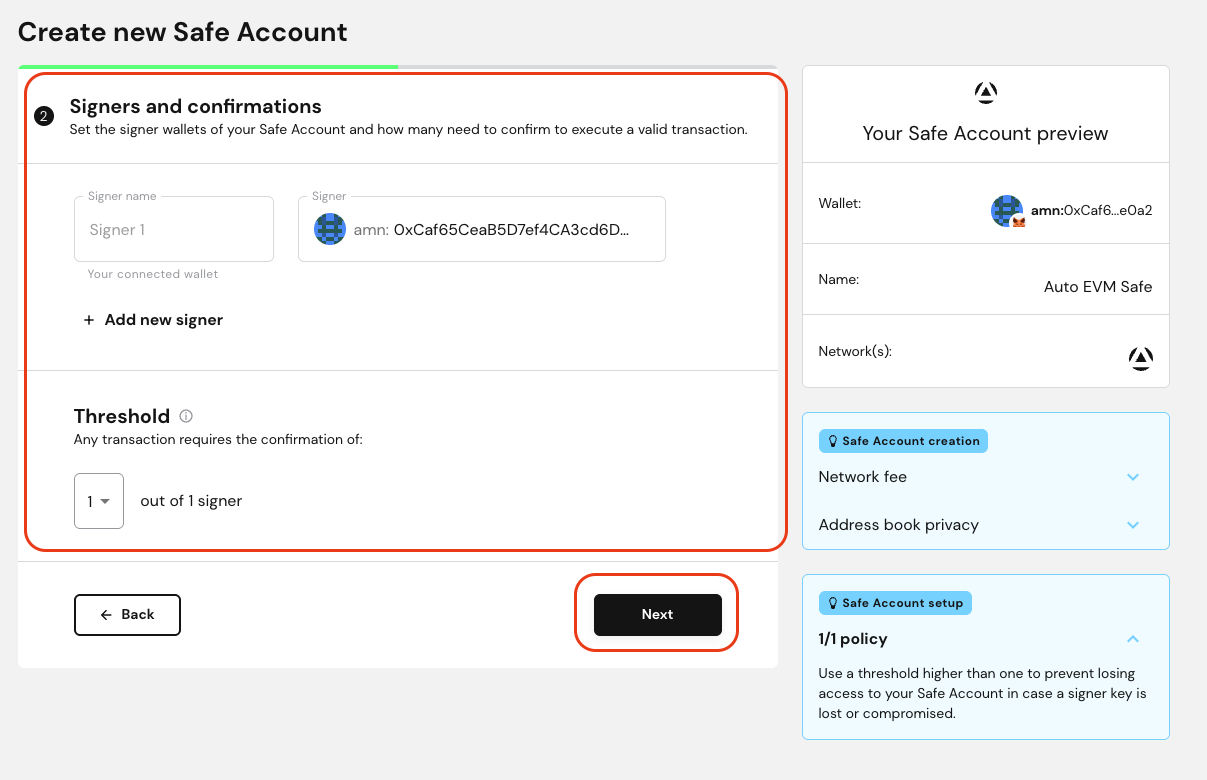Click Add new signer

pyautogui.click(x=153, y=320)
